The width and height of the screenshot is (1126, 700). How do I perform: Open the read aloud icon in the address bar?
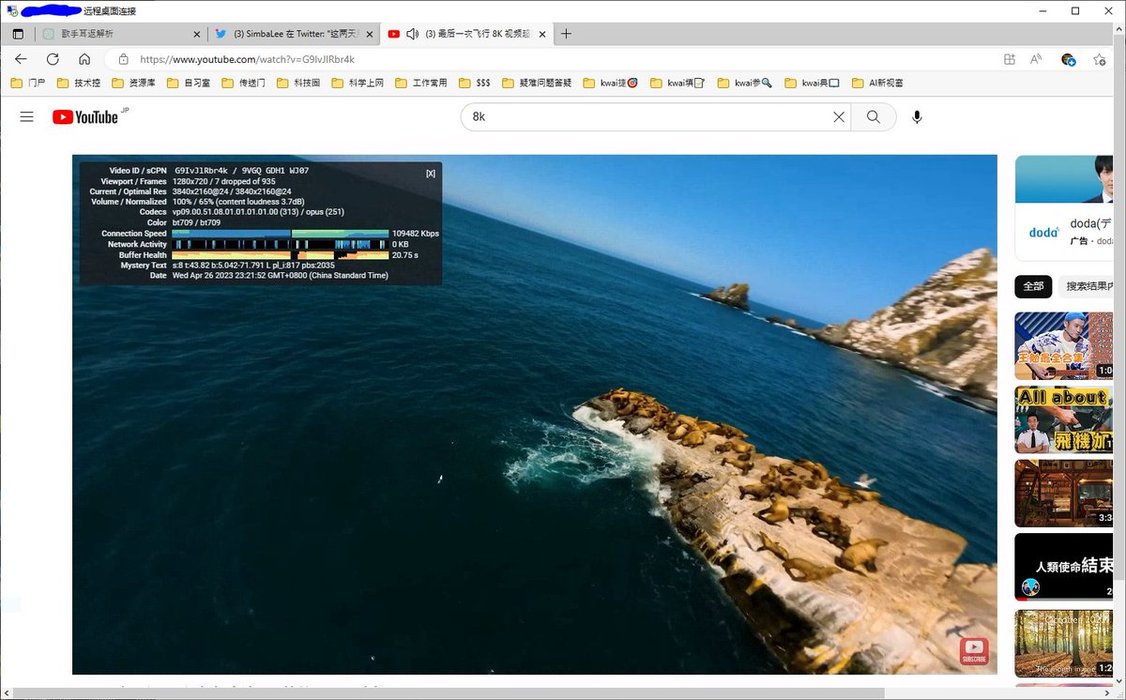coord(1036,59)
